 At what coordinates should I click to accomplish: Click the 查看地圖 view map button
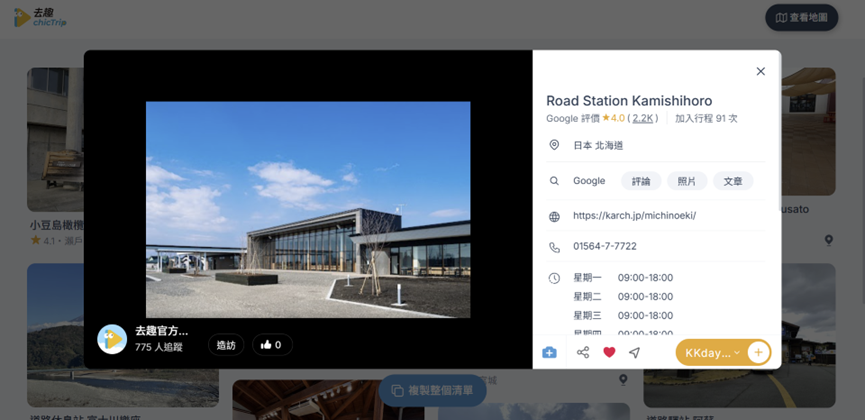(802, 18)
